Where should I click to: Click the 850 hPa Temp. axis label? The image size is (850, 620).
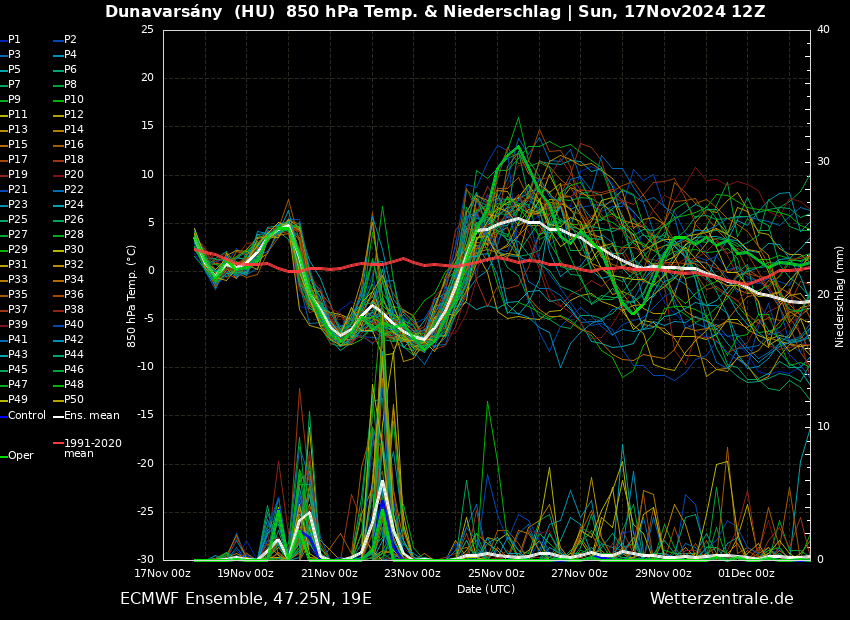coord(132,296)
